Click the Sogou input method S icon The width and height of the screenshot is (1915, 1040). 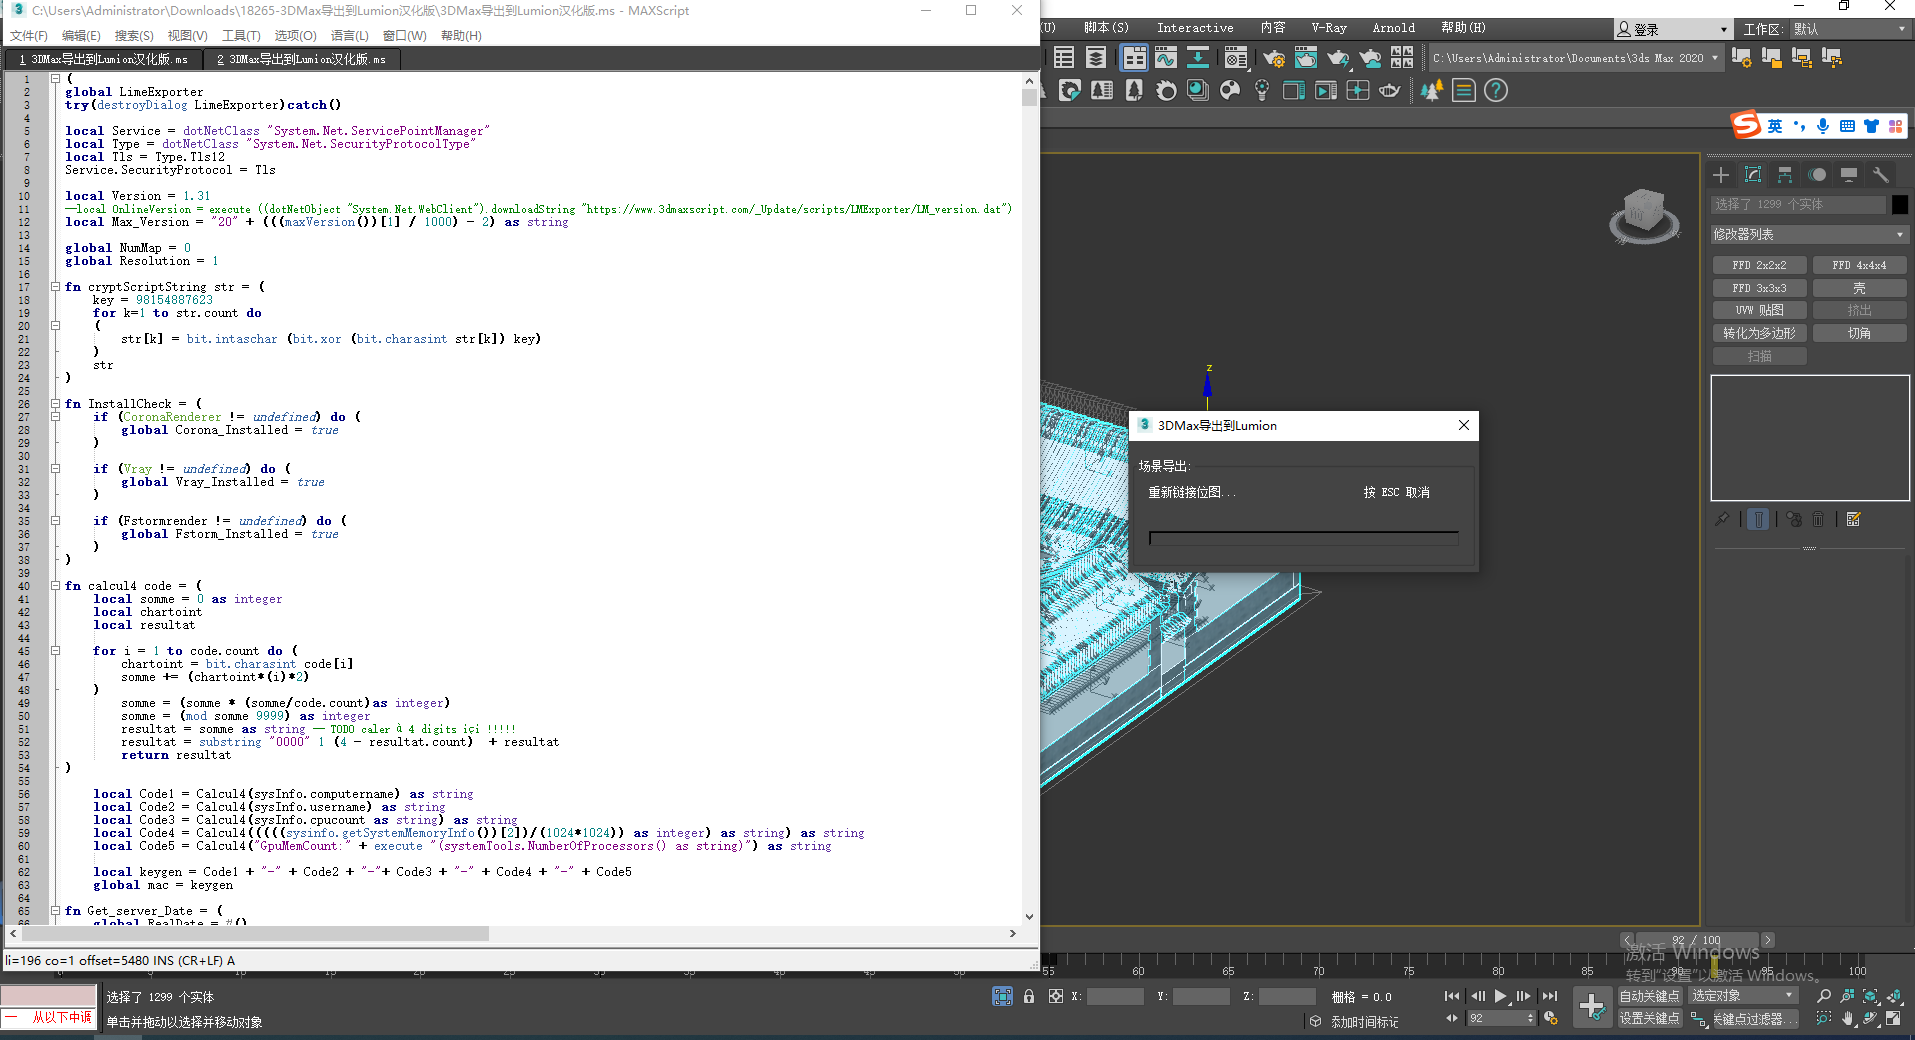point(1746,125)
